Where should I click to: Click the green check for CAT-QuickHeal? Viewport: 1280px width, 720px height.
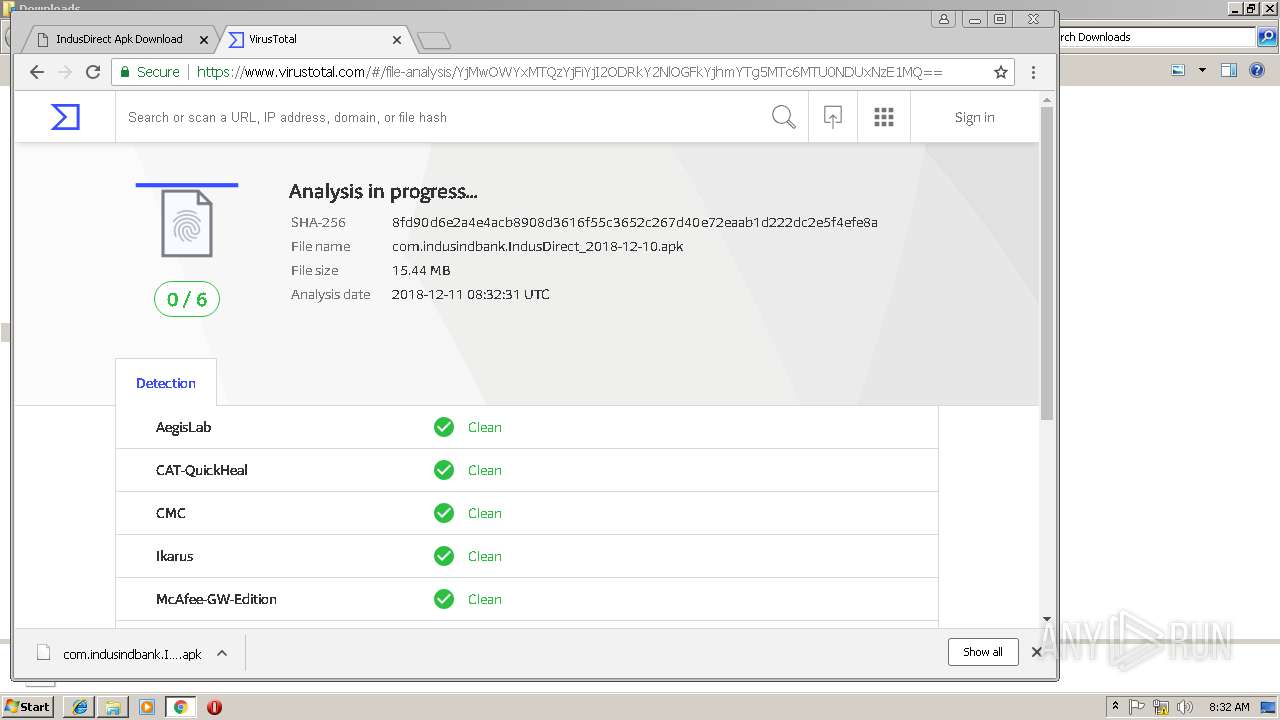[444, 470]
